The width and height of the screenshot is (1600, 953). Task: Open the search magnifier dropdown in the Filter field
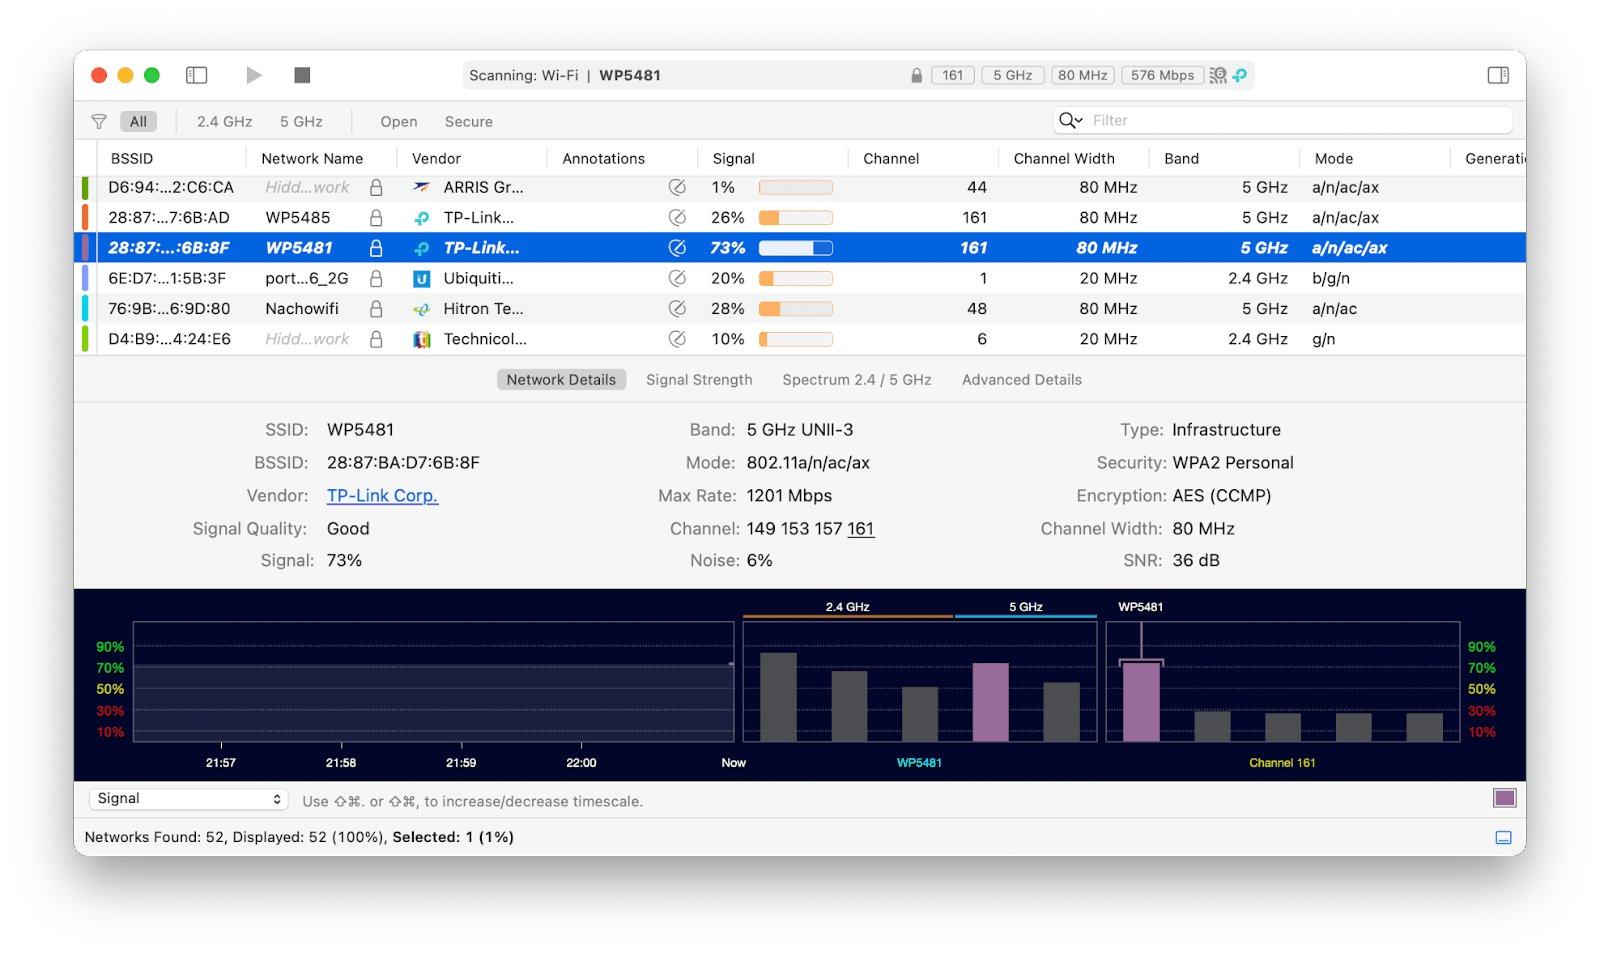click(x=1071, y=120)
